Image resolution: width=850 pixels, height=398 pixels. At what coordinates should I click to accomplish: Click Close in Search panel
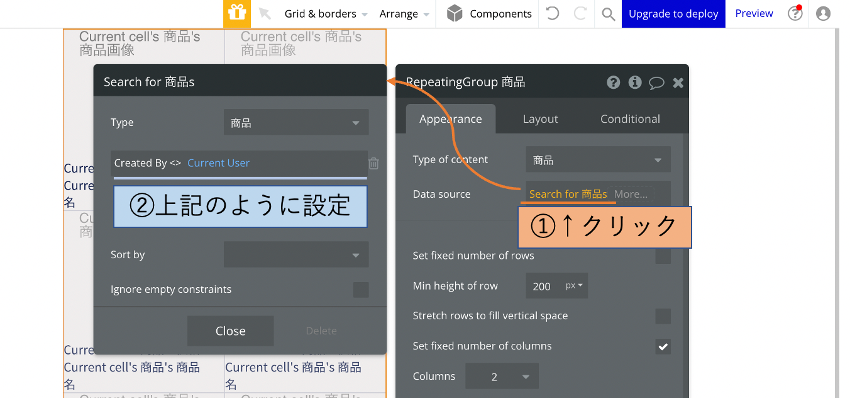[230, 331]
